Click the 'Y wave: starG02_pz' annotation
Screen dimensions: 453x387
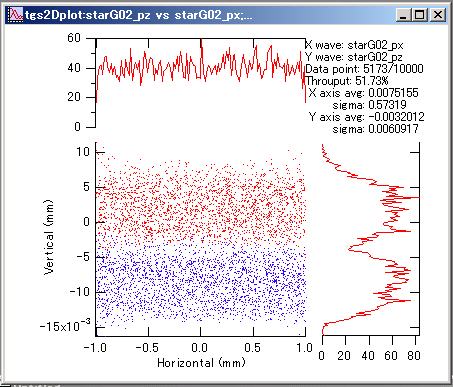pyautogui.click(x=354, y=57)
